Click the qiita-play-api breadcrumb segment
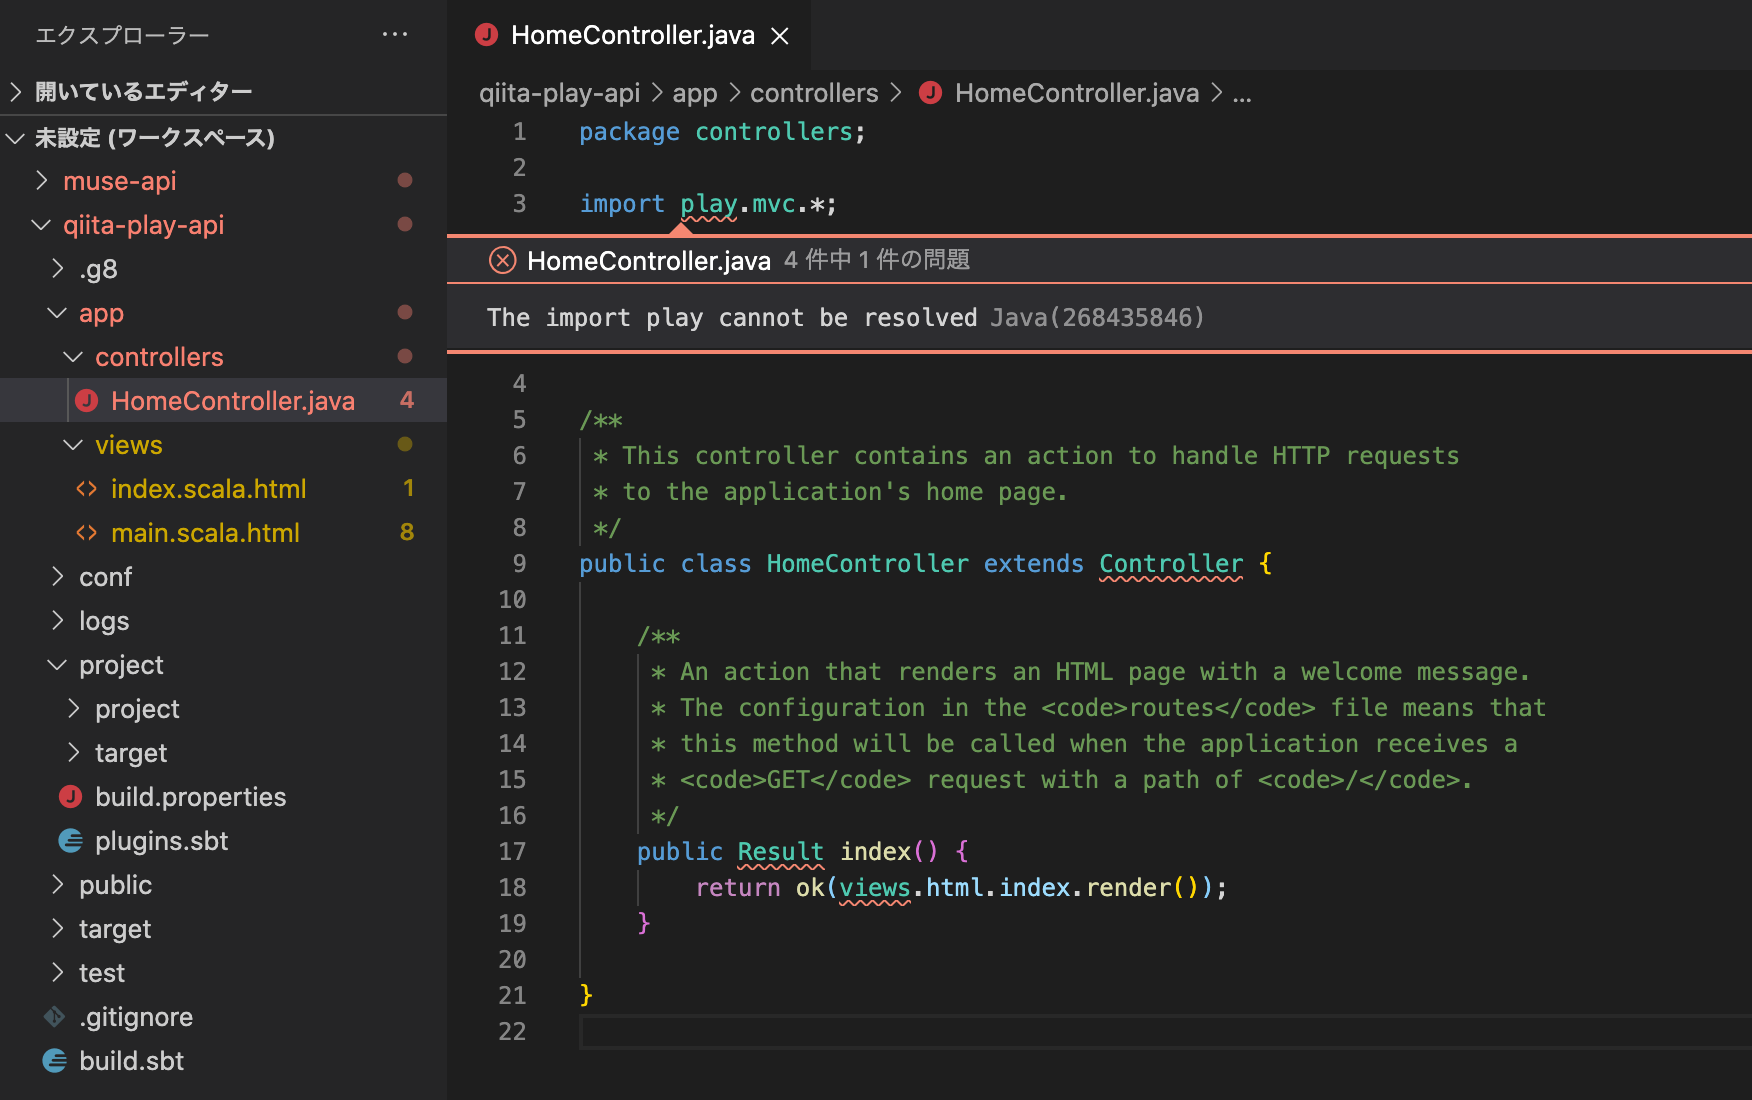 (x=559, y=93)
